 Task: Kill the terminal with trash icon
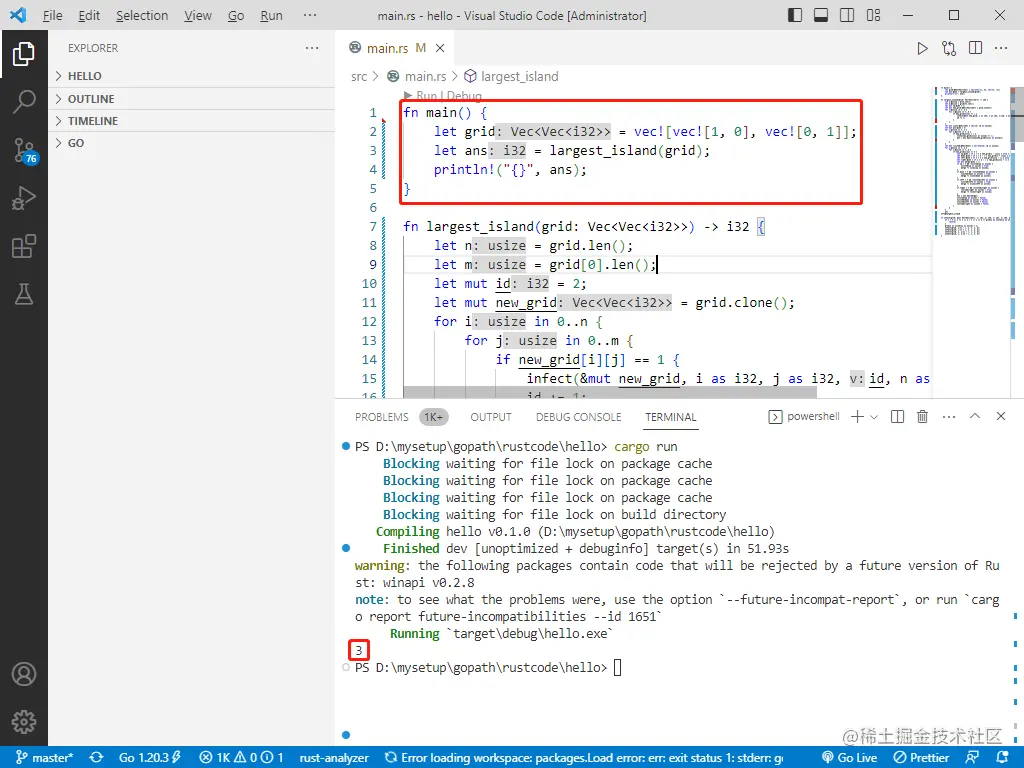[x=922, y=417]
